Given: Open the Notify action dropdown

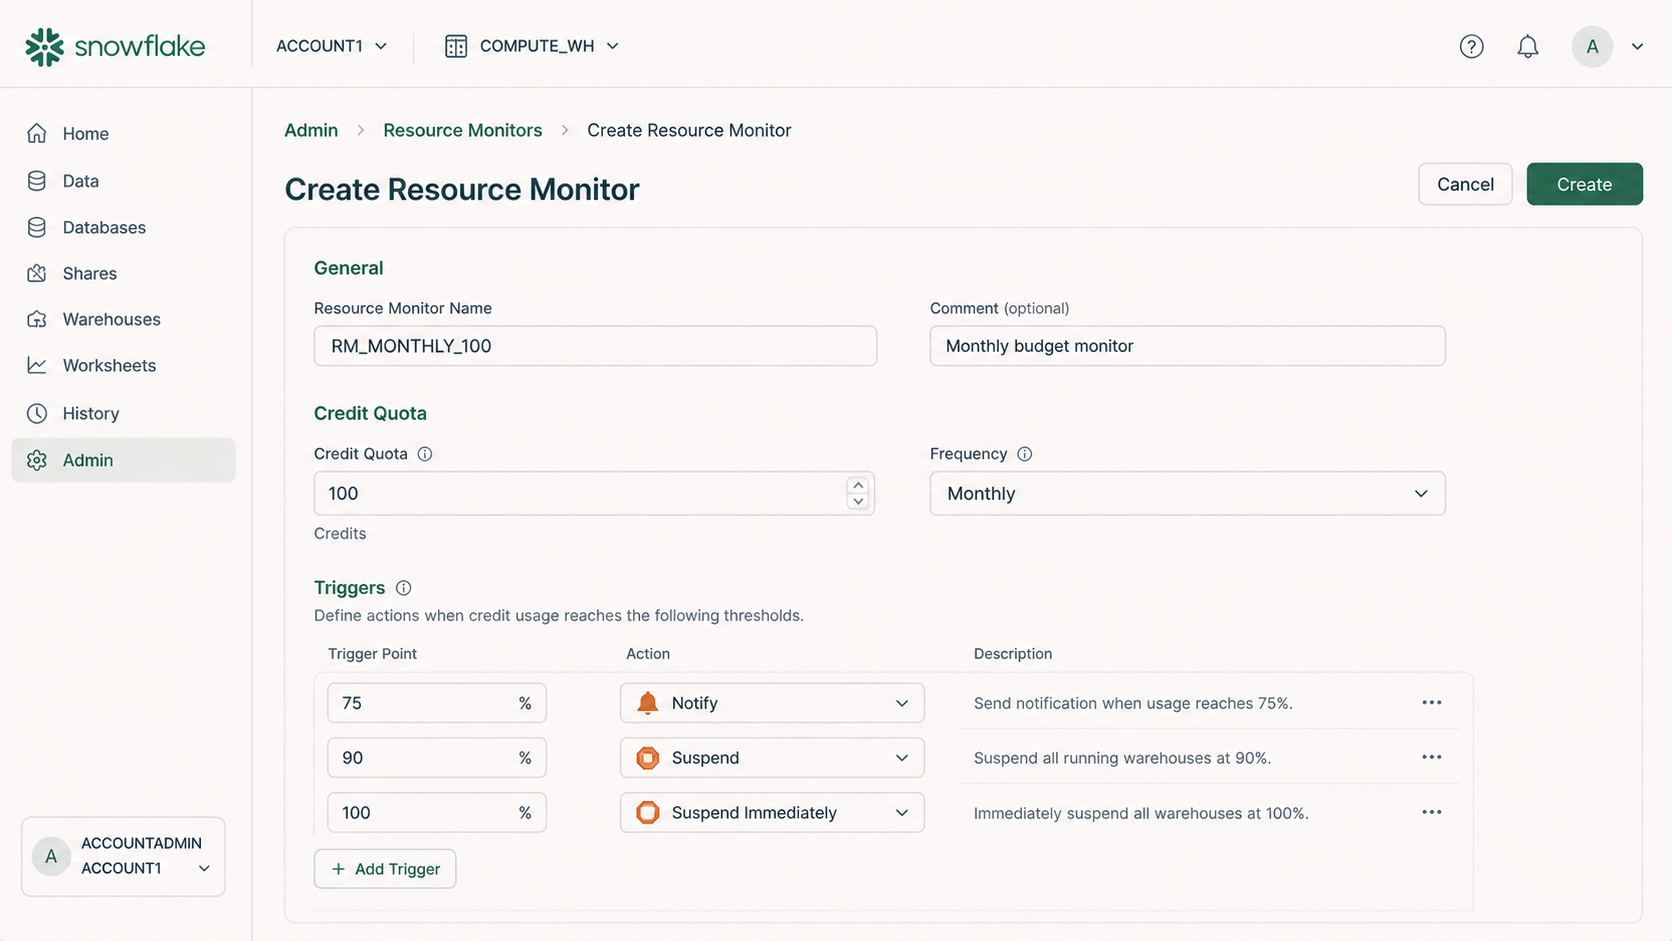Looking at the screenshot, I should tap(772, 703).
